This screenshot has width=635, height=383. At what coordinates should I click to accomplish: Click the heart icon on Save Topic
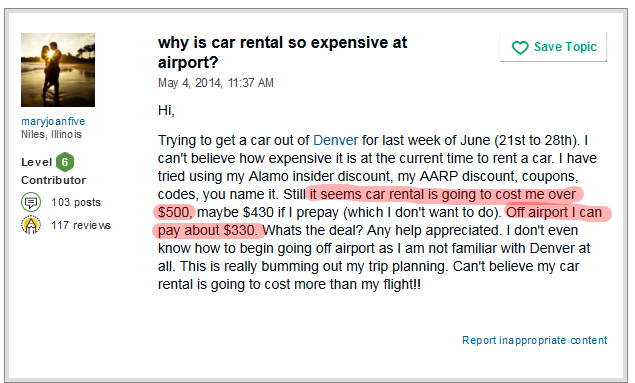520,48
